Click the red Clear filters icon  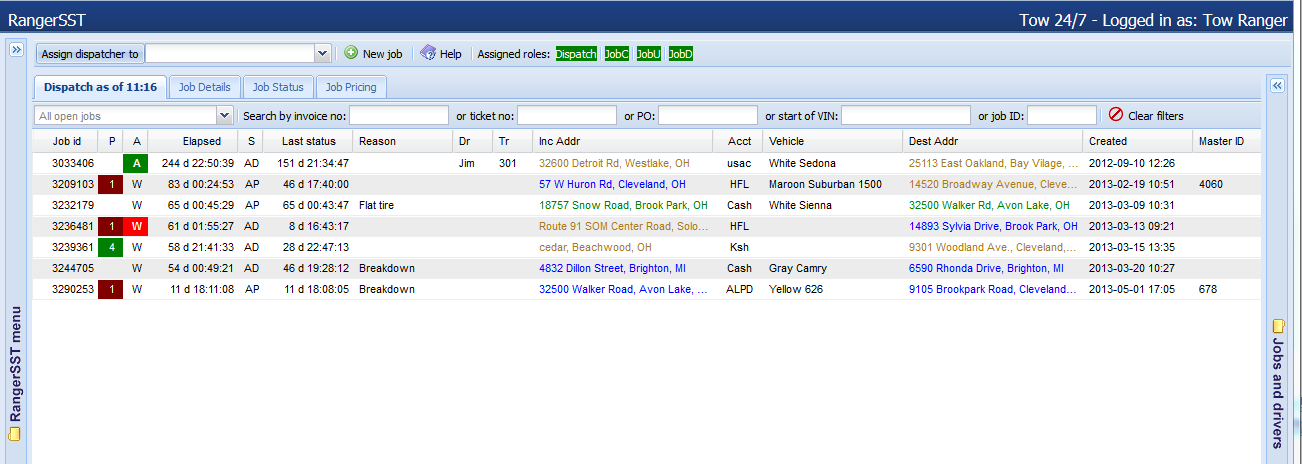1116,116
